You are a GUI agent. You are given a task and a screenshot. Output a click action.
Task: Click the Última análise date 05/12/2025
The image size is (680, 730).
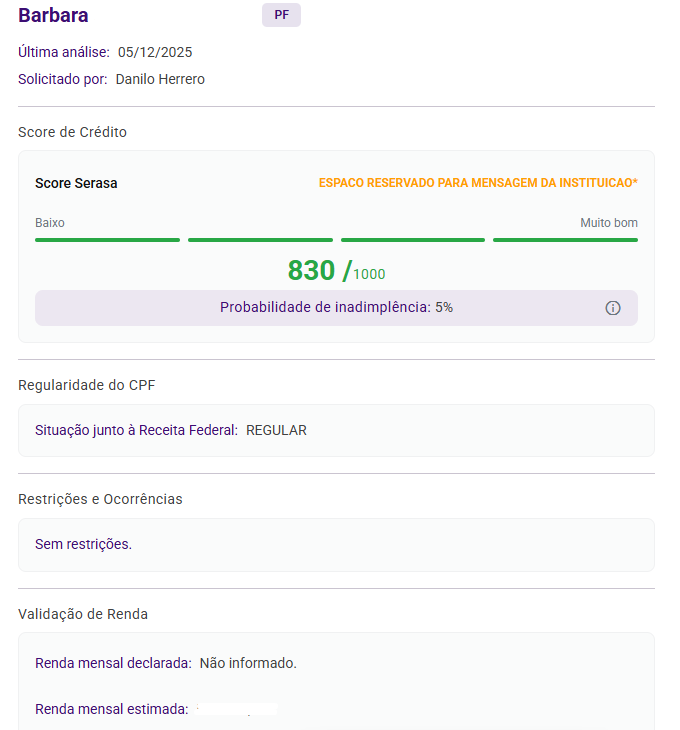pos(155,52)
